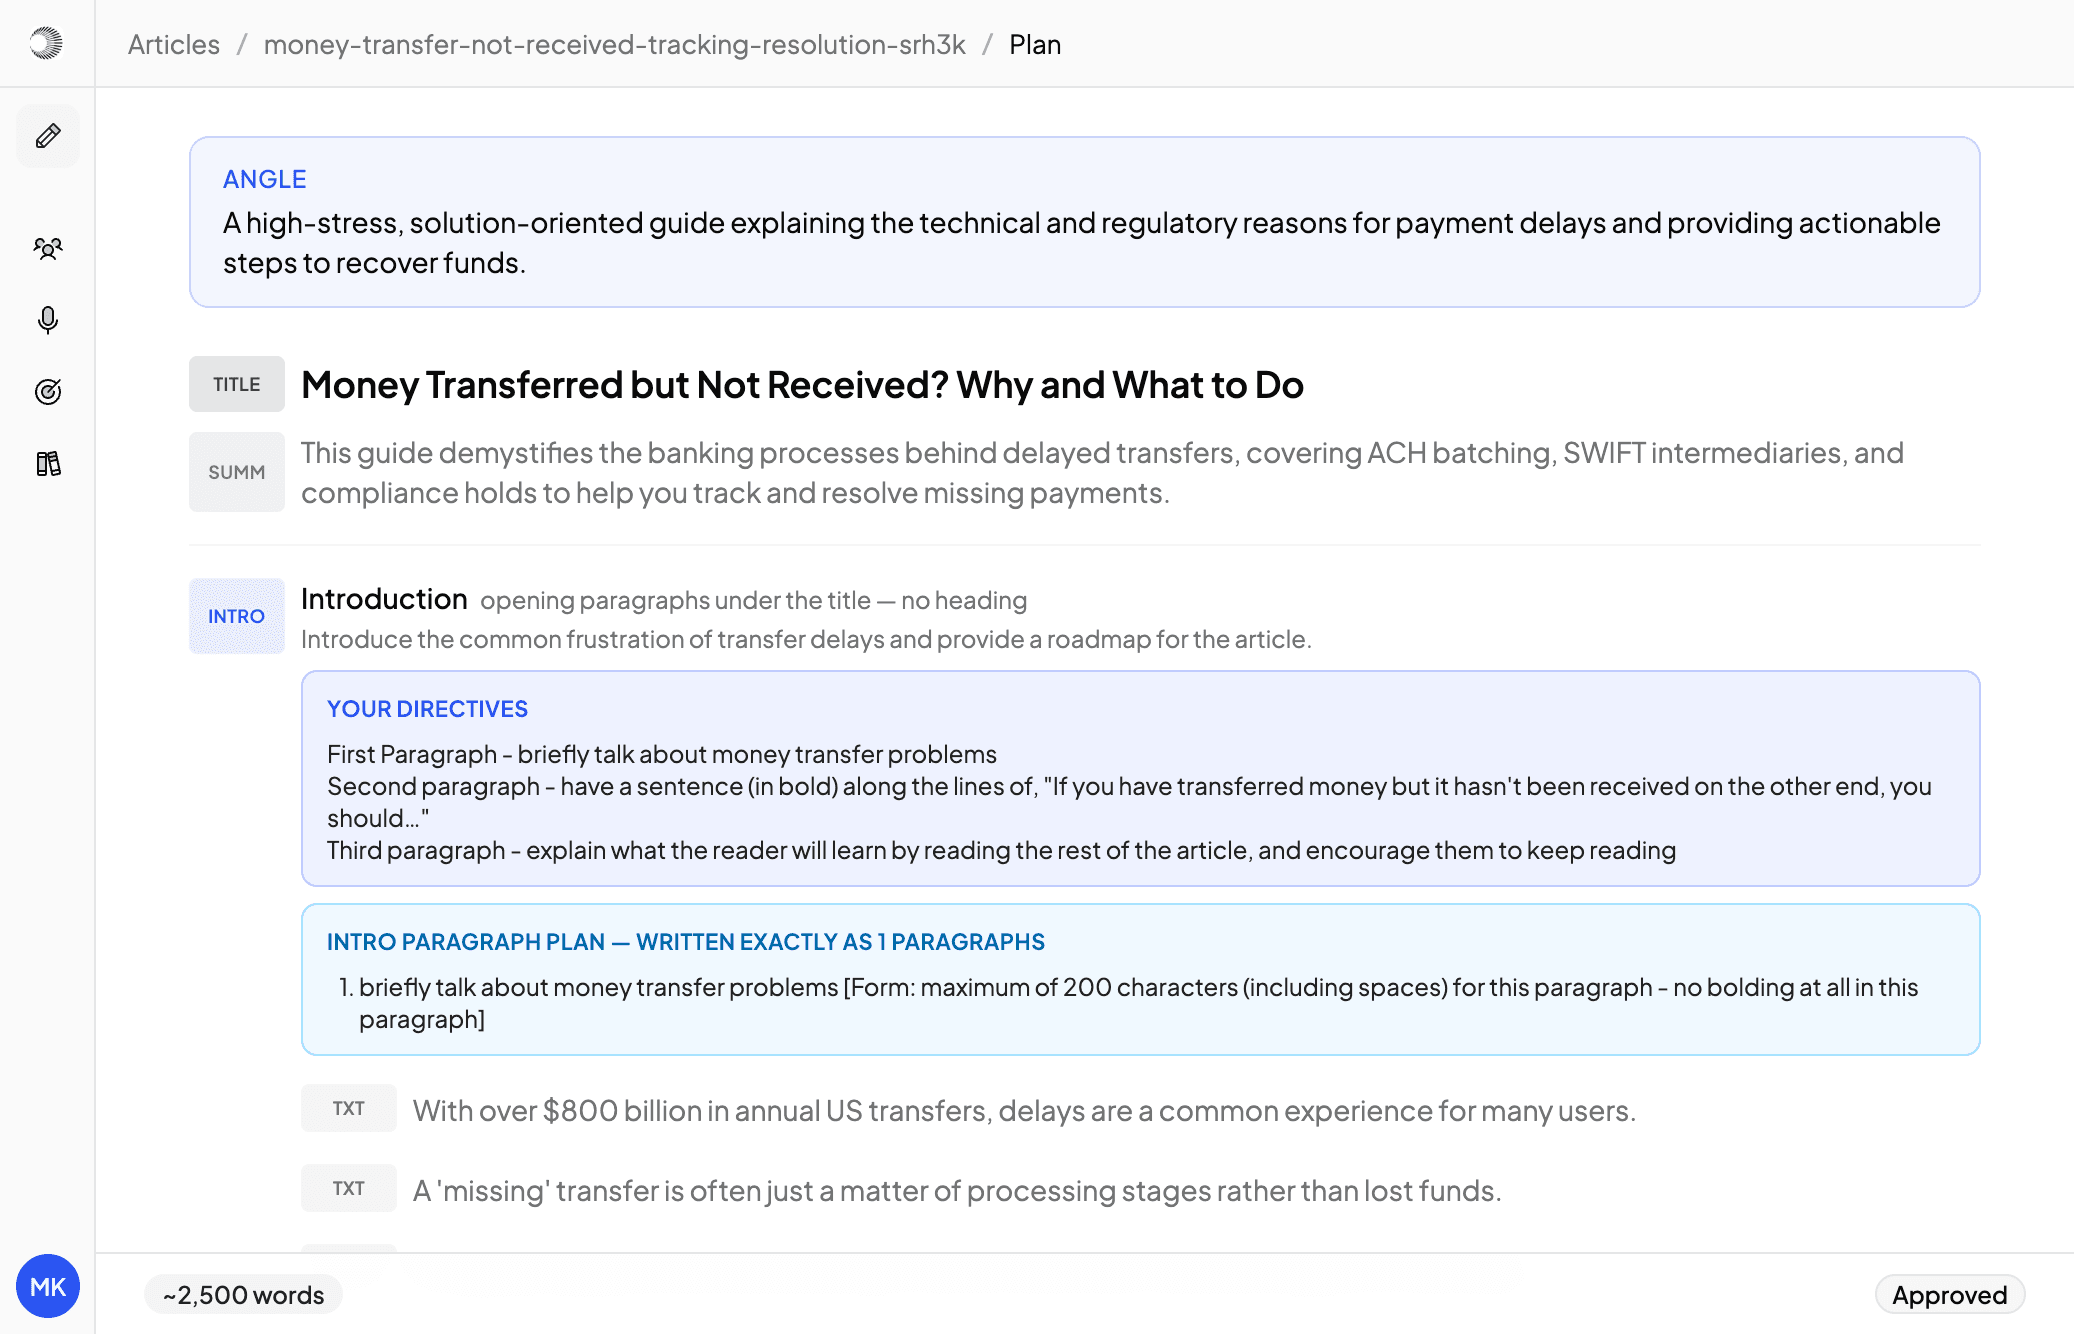Click the summary text about ACH batching
This screenshot has width=2074, height=1334.
point(1102,473)
